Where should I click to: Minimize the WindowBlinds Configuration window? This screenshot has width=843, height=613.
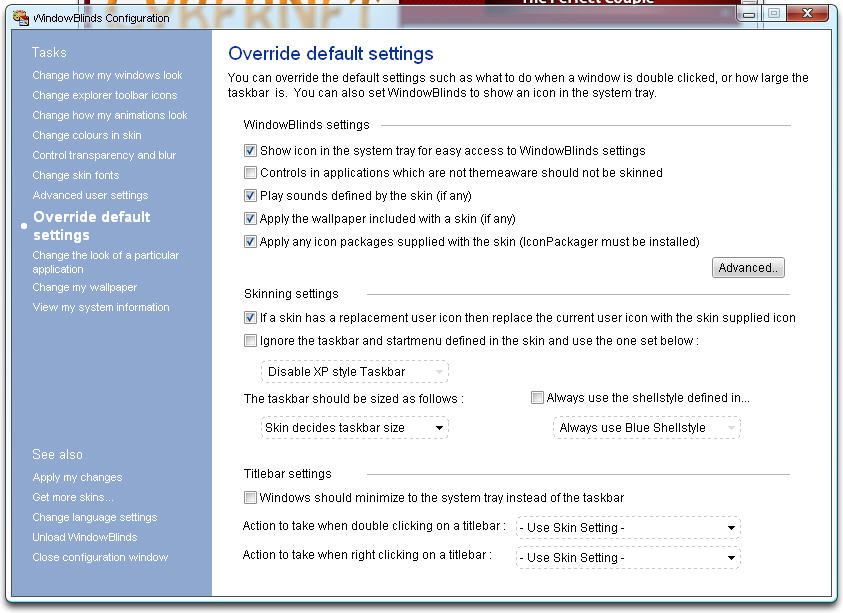[748, 14]
